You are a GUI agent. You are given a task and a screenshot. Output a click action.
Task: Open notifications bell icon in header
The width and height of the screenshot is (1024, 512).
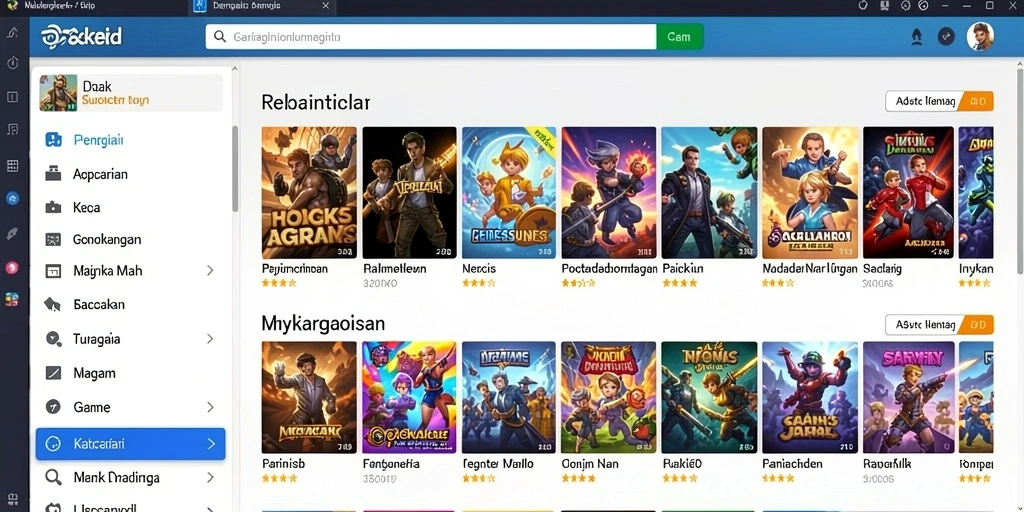(x=916, y=37)
